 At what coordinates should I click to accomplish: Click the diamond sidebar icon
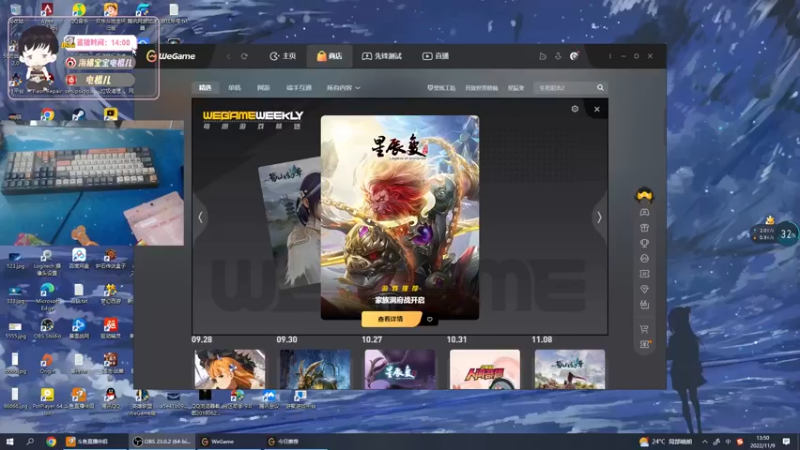click(x=644, y=289)
